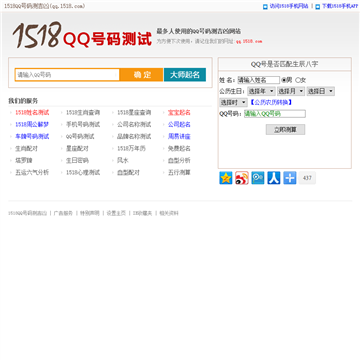Open footer 相关资料 link
This screenshot has width=360, height=360.
(169, 213)
